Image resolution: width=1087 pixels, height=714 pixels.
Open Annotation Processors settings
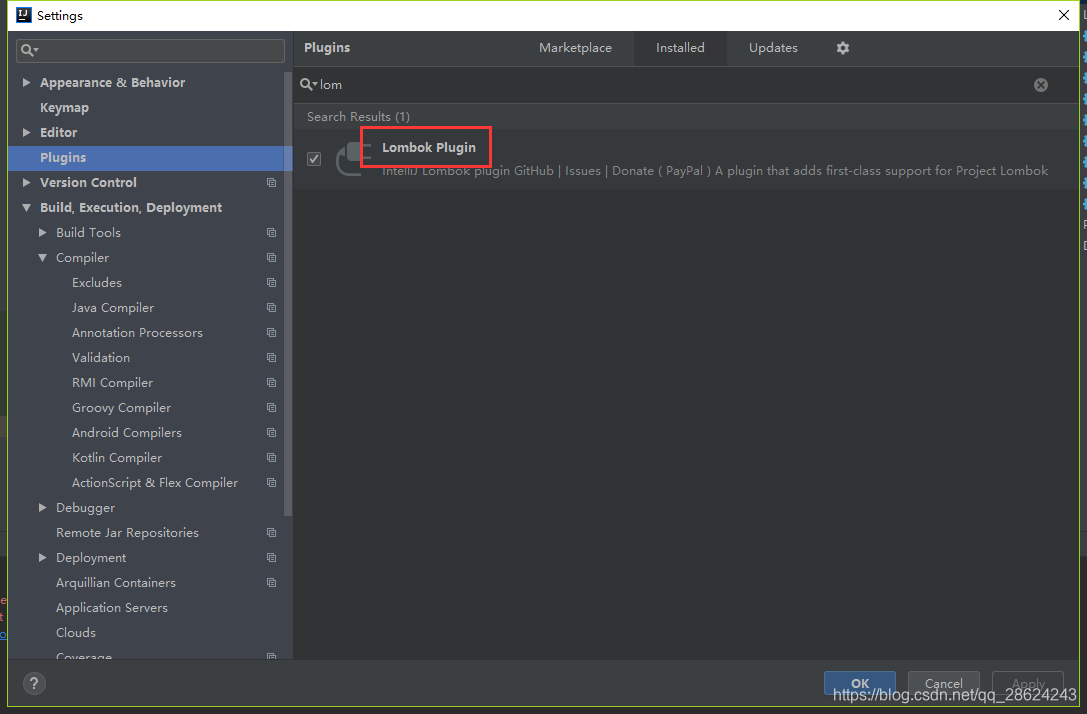pyautogui.click(x=137, y=332)
